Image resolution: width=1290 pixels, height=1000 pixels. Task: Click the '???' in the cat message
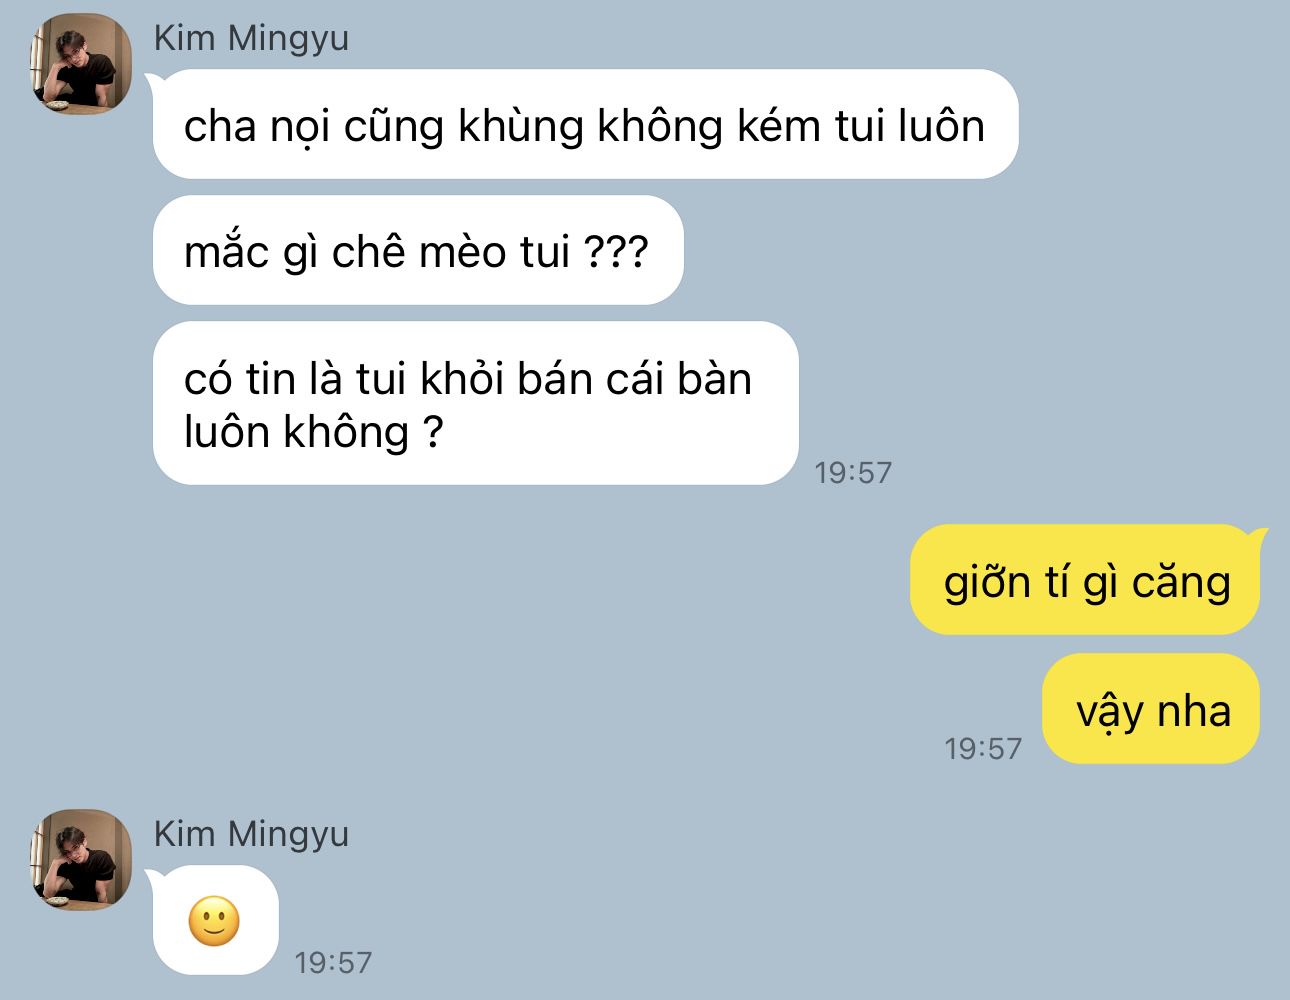(x=616, y=251)
